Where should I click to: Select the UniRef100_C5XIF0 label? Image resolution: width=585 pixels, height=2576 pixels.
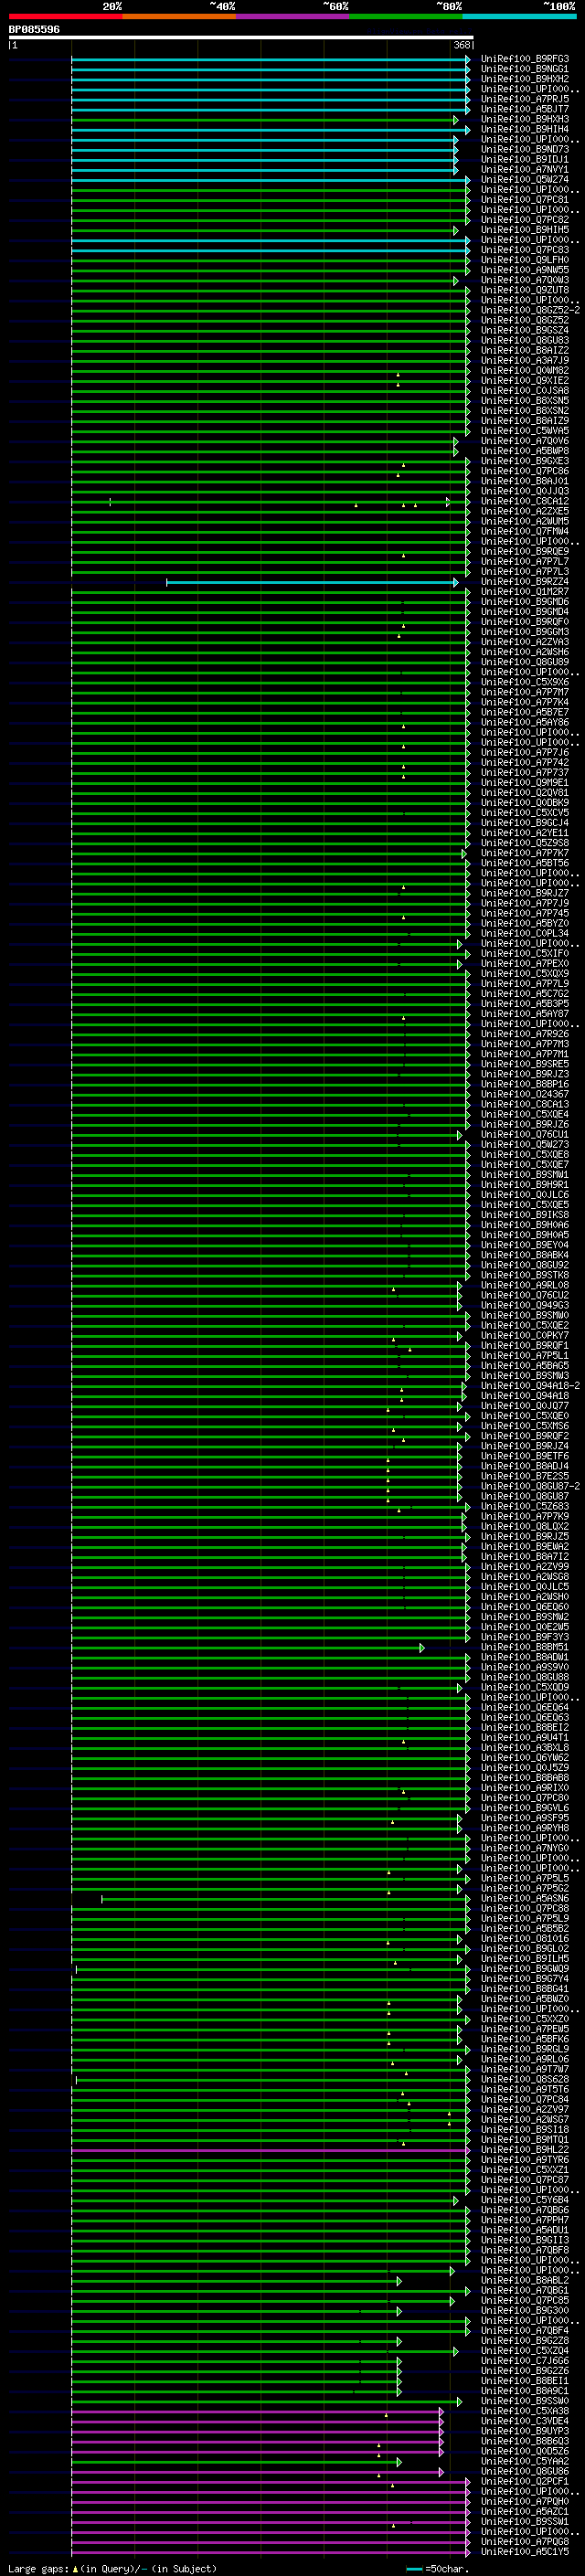(x=525, y=953)
